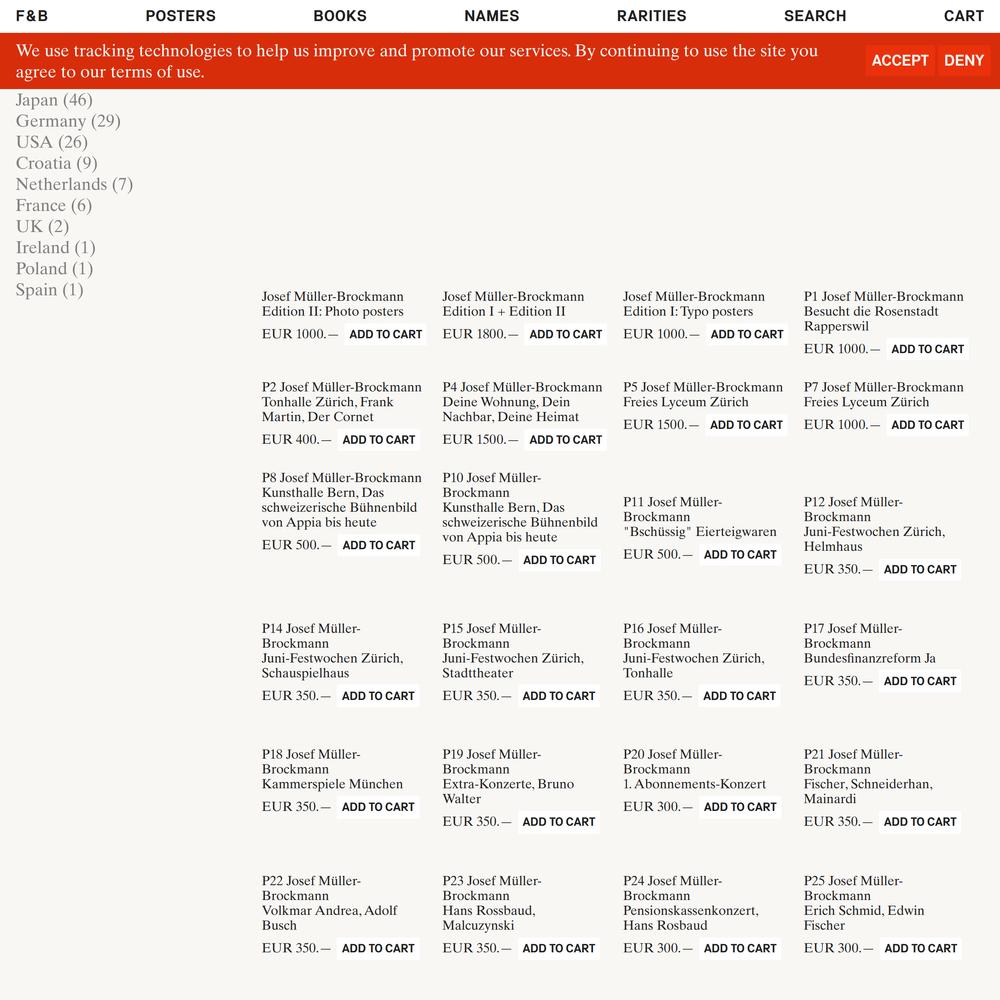Open P22 Volkmar Andrea, Adolf Busch listing
Image resolution: width=1000 pixels, height=1000 pixels.
(x=329, y=903)
